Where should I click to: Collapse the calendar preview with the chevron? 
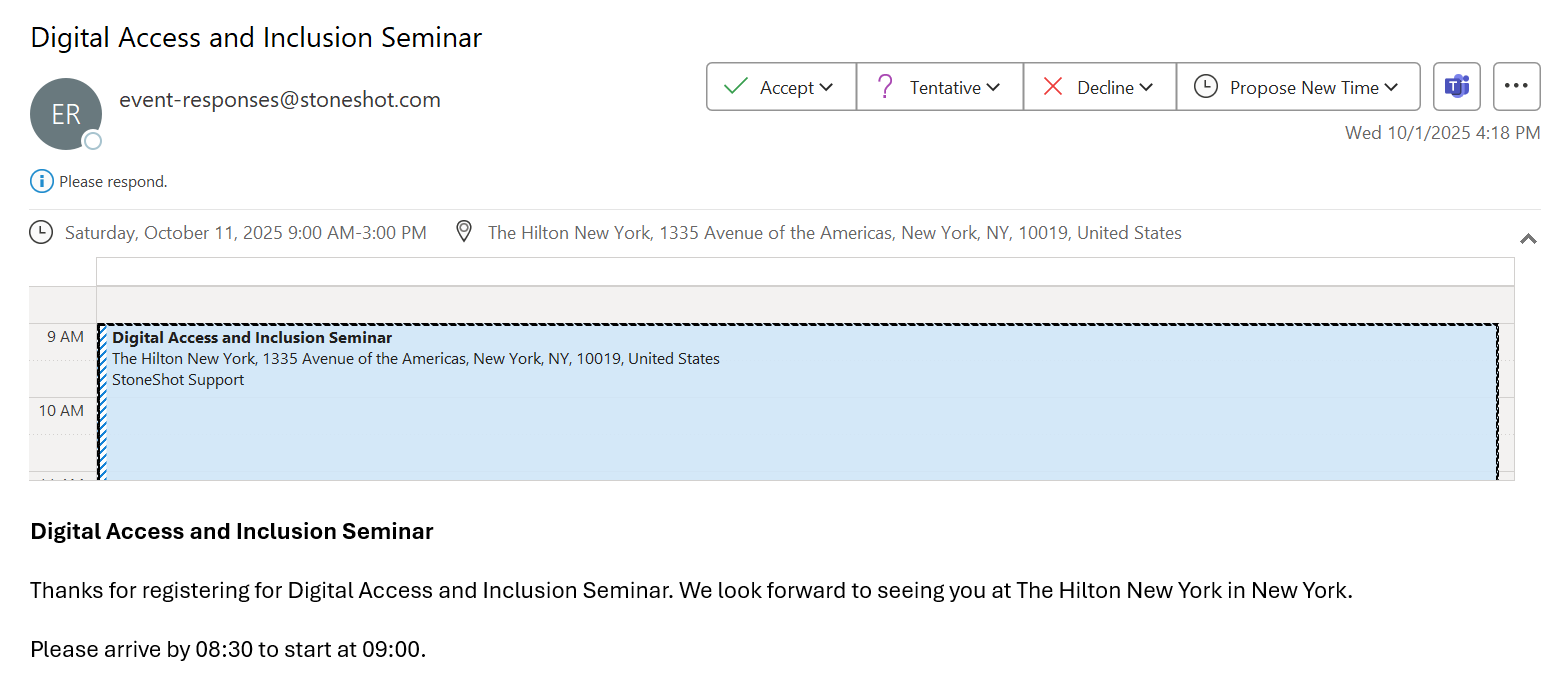pos(1527,238)
